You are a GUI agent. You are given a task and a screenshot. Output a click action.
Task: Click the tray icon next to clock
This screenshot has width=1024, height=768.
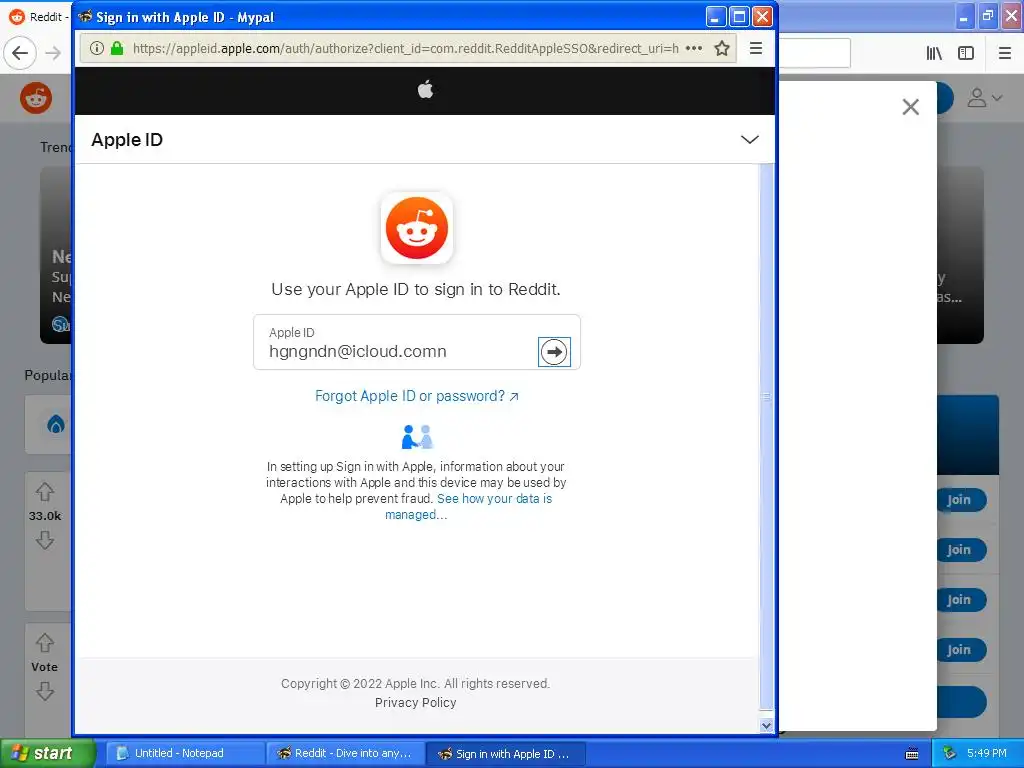click(950, 753)
